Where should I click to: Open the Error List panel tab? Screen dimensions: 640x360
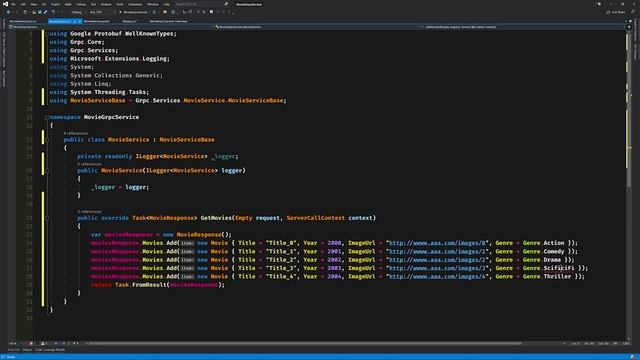[13, 350]
